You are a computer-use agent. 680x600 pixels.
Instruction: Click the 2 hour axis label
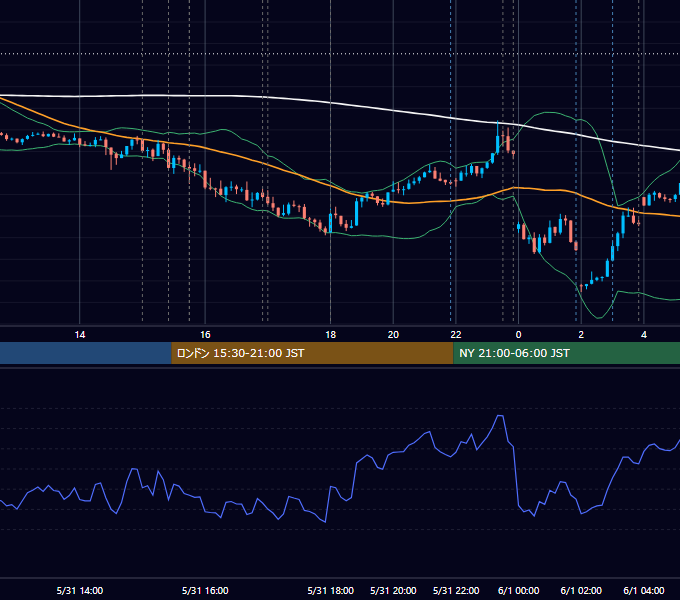coord(581,335)
